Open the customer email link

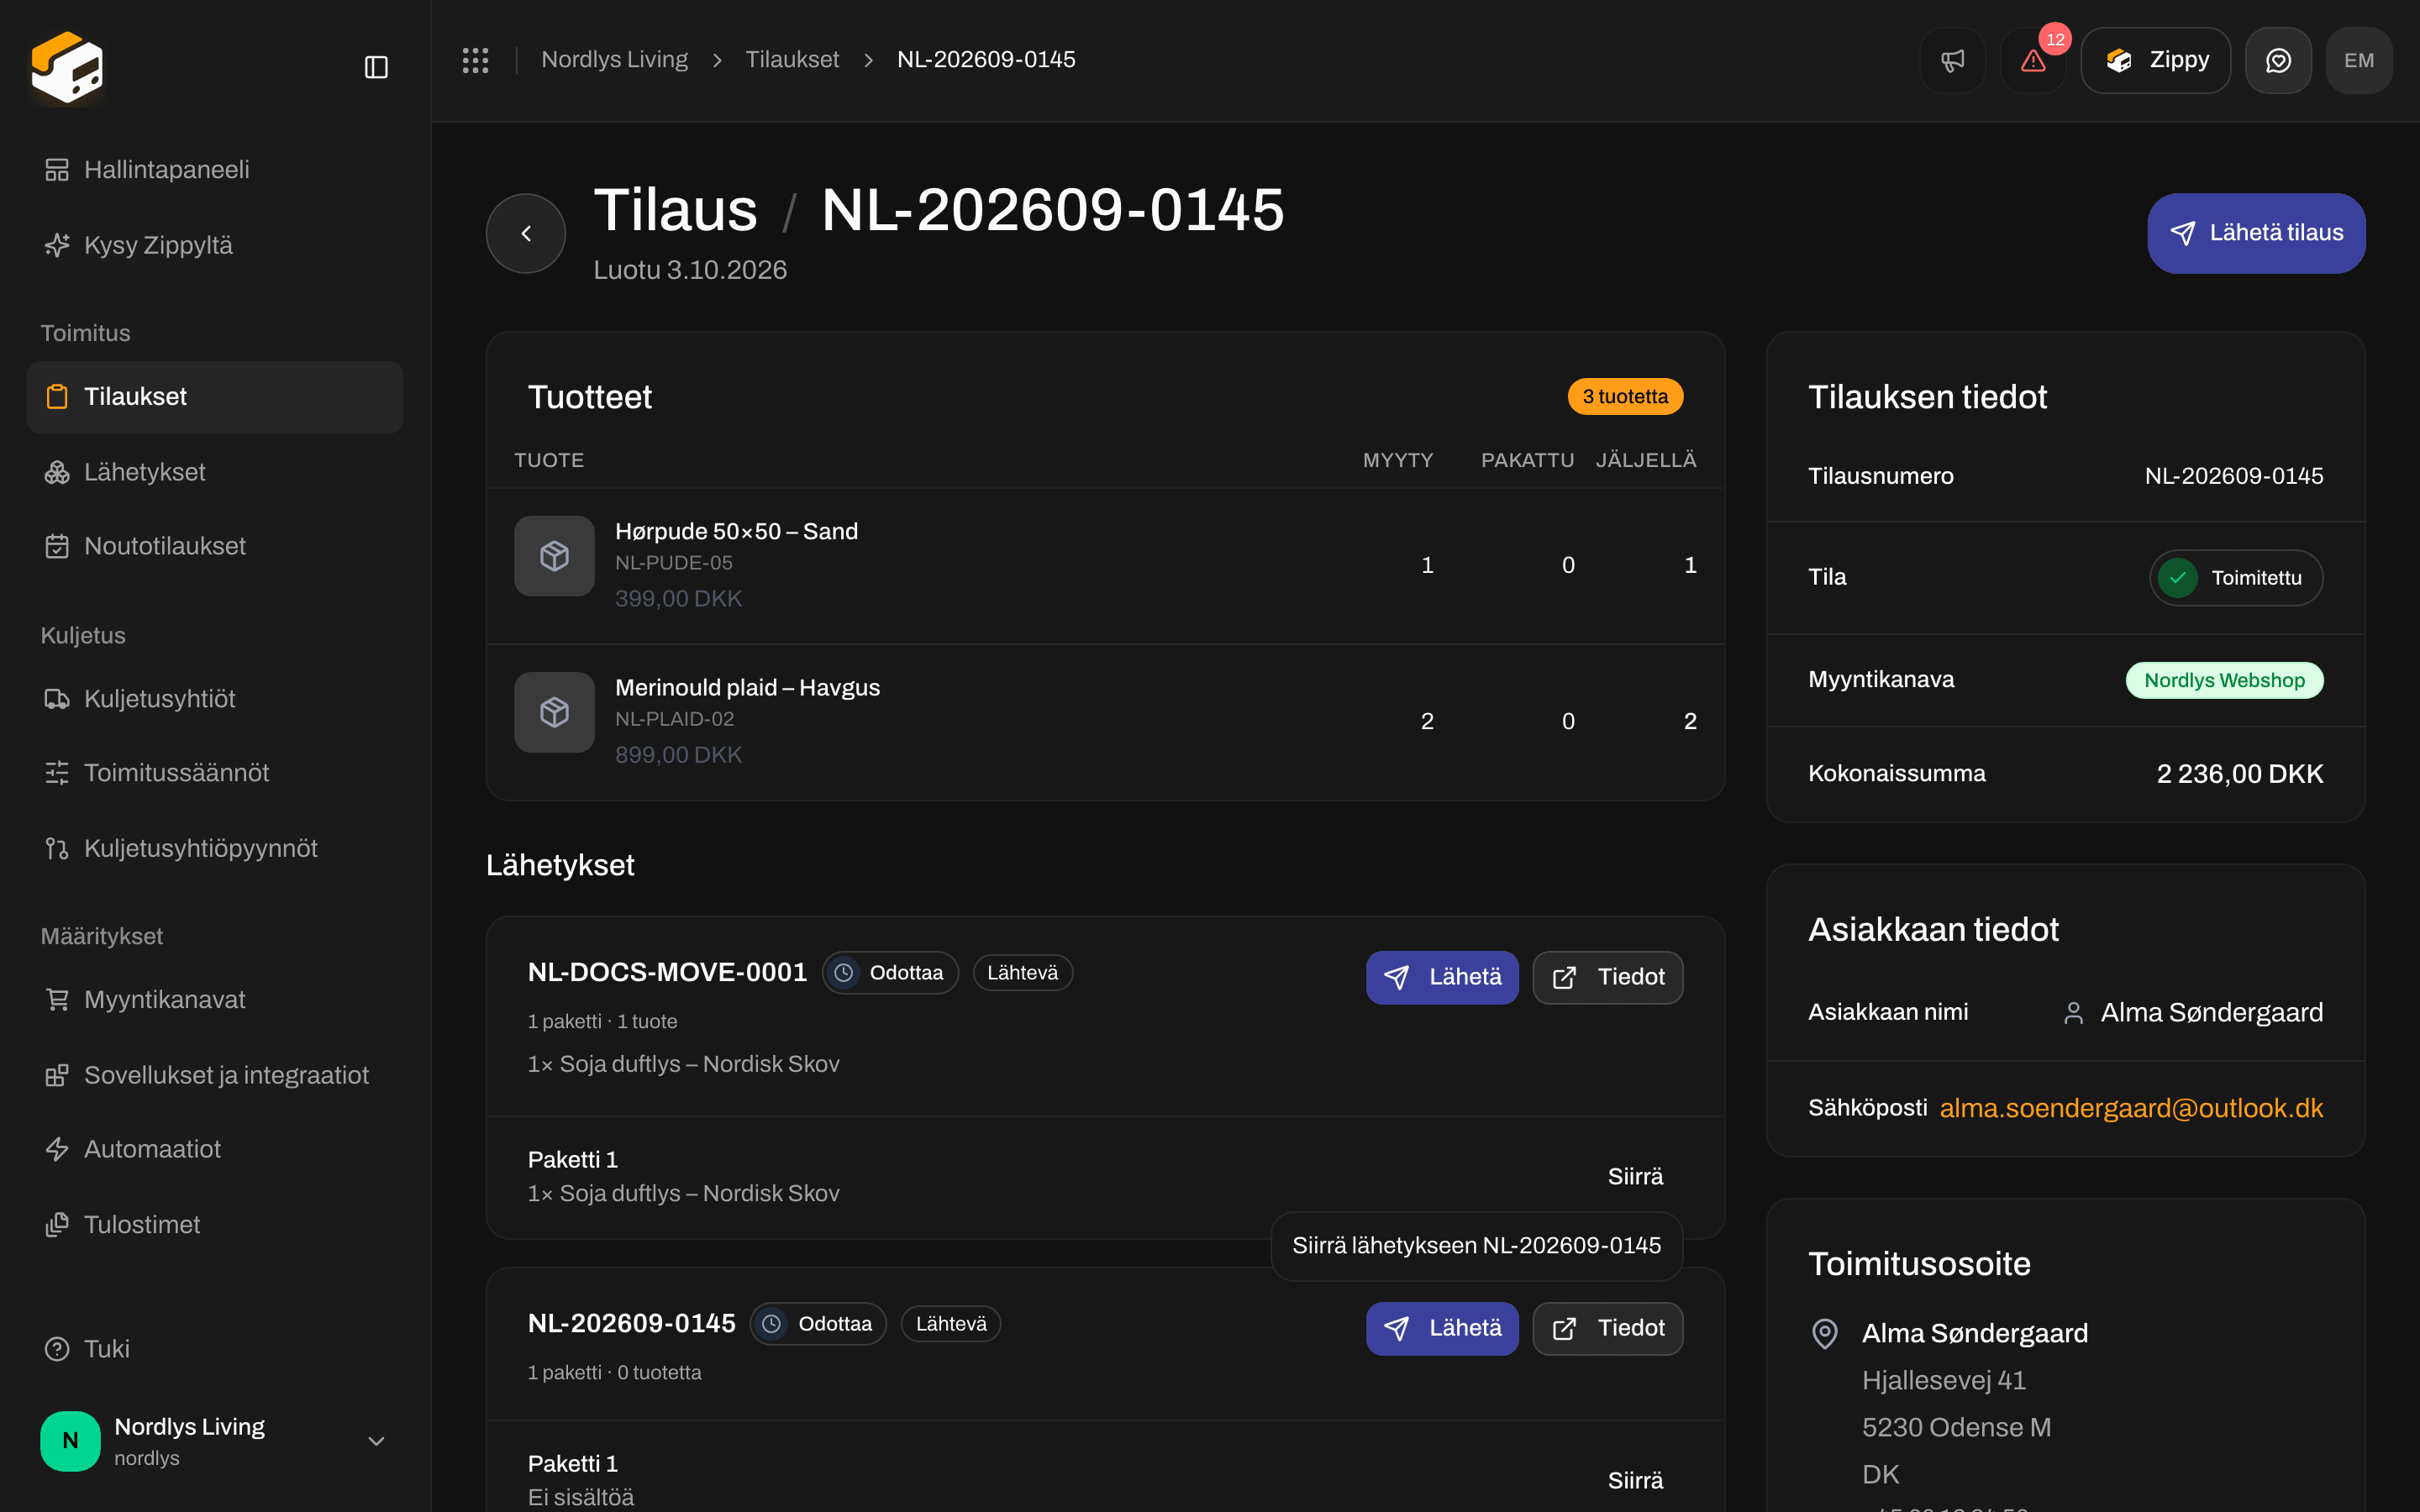coord(2131,1108)
